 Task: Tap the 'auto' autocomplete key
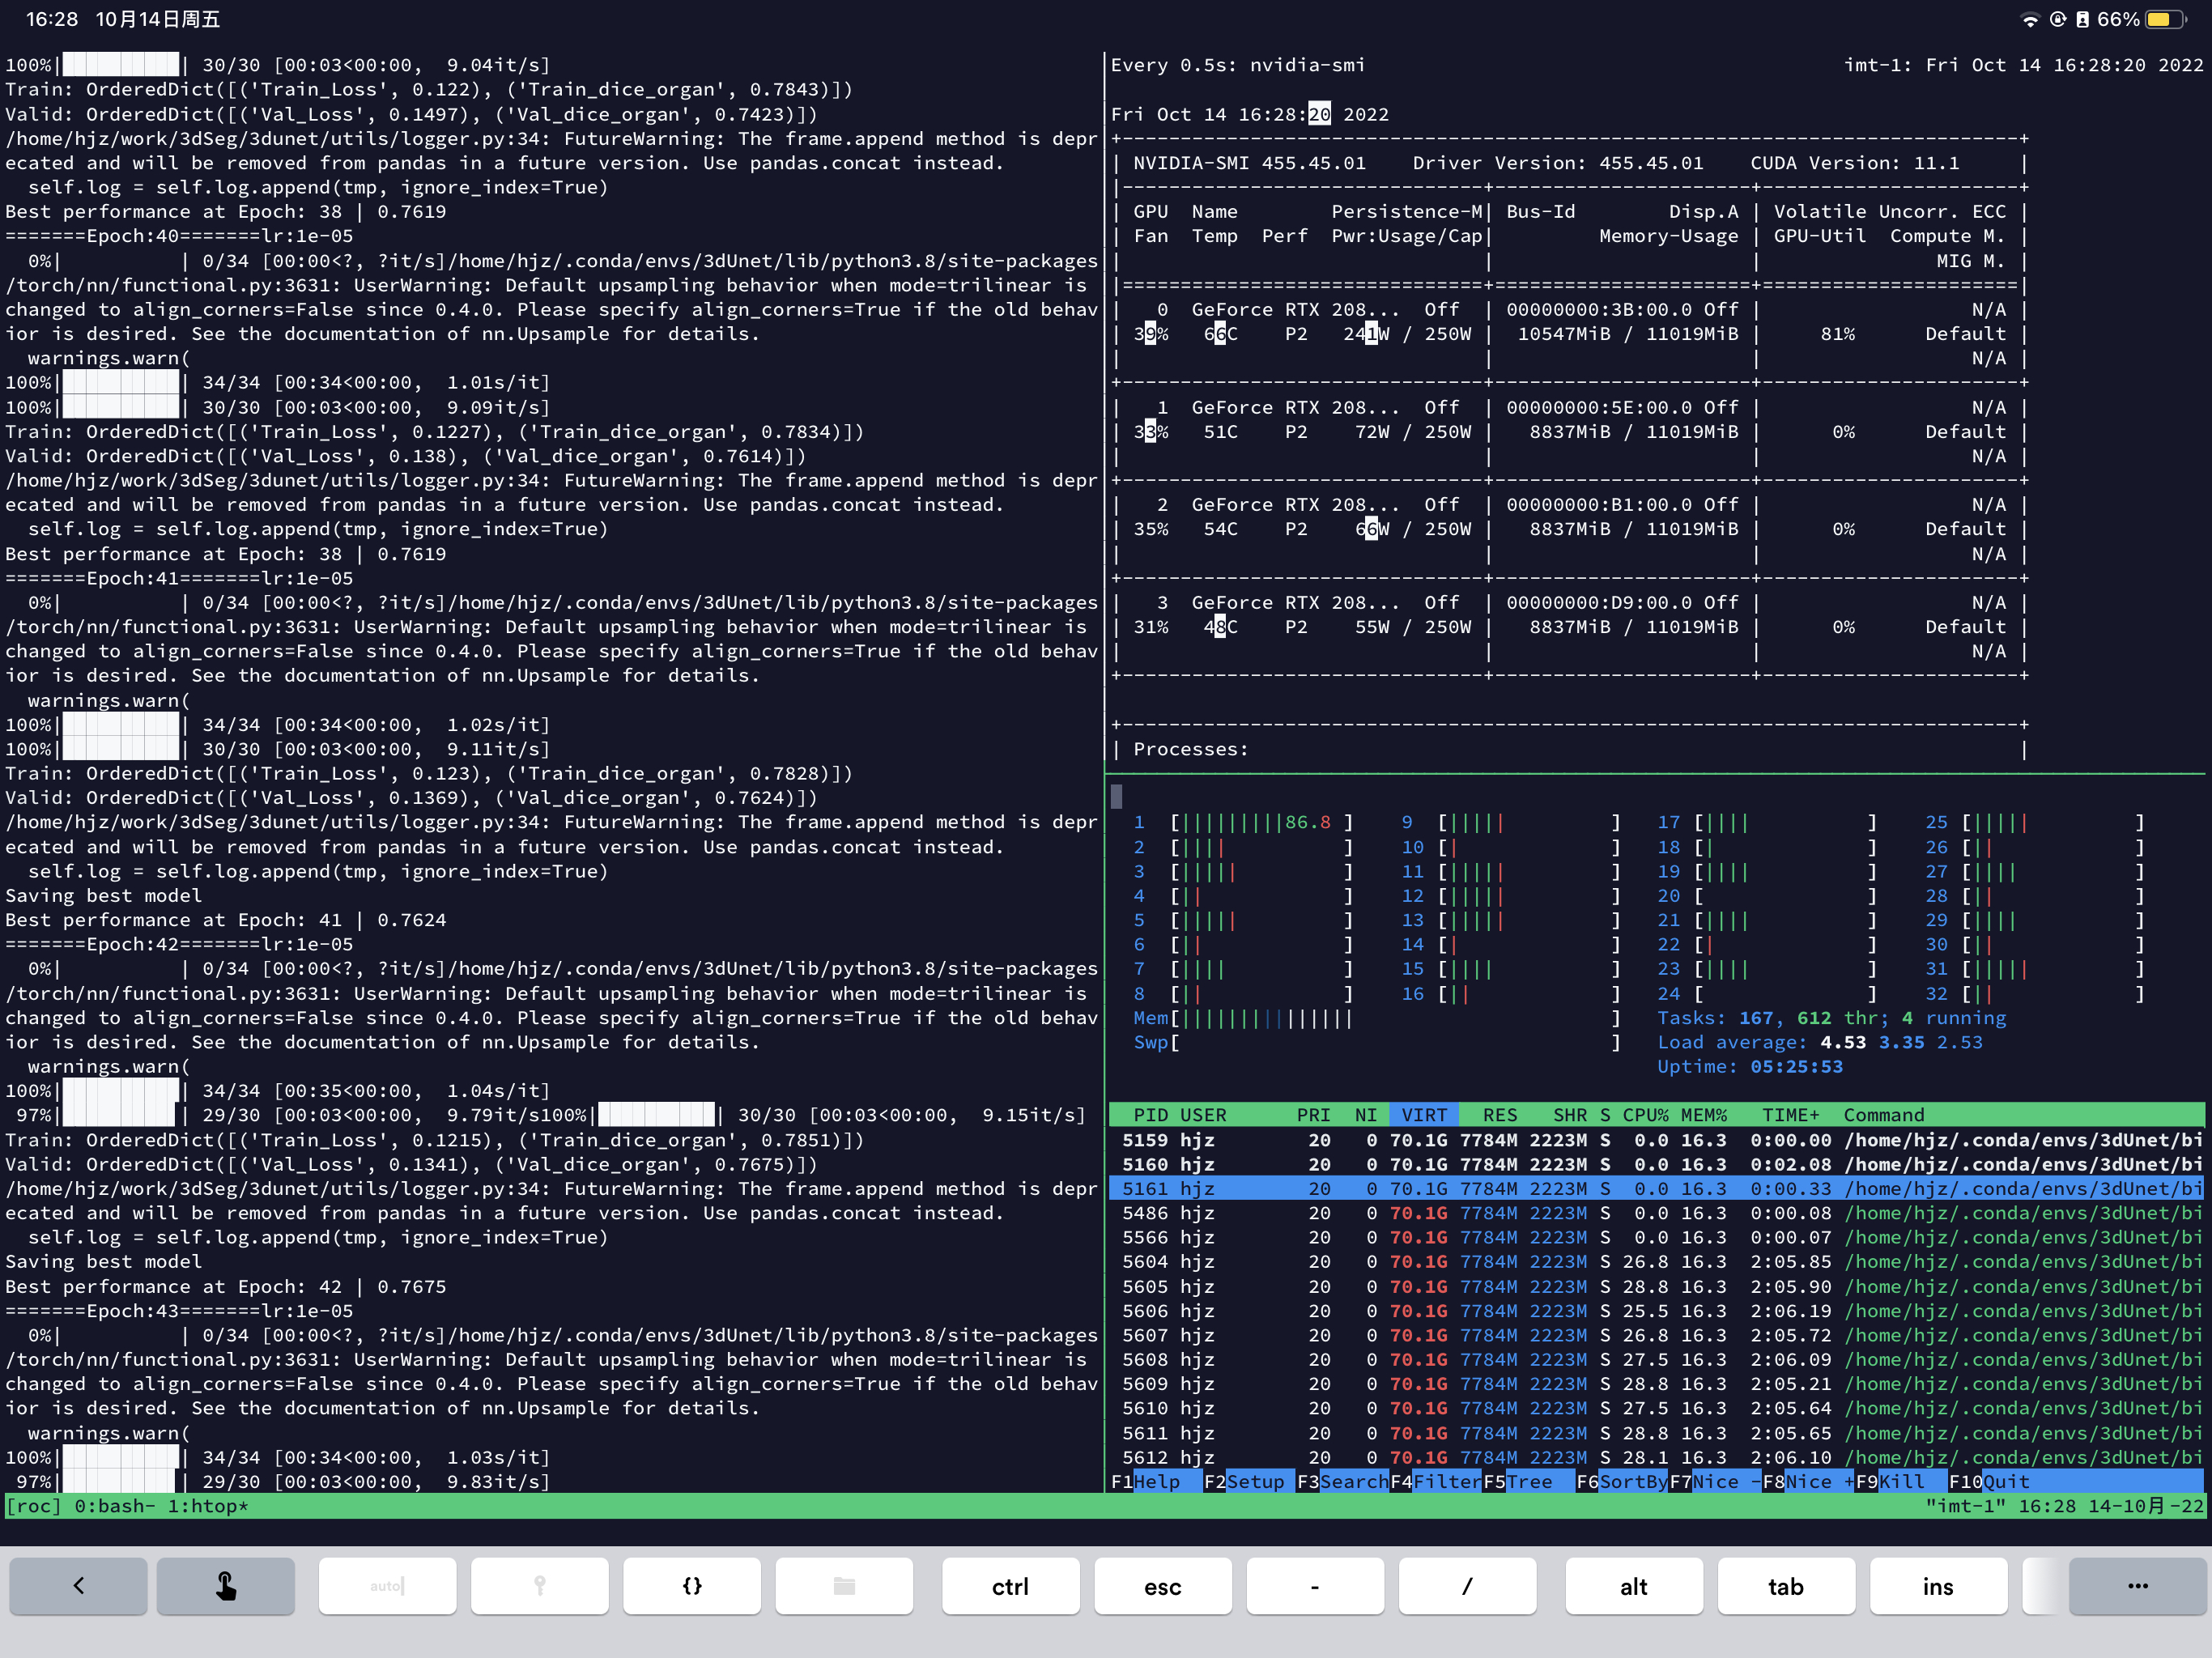388,1585
